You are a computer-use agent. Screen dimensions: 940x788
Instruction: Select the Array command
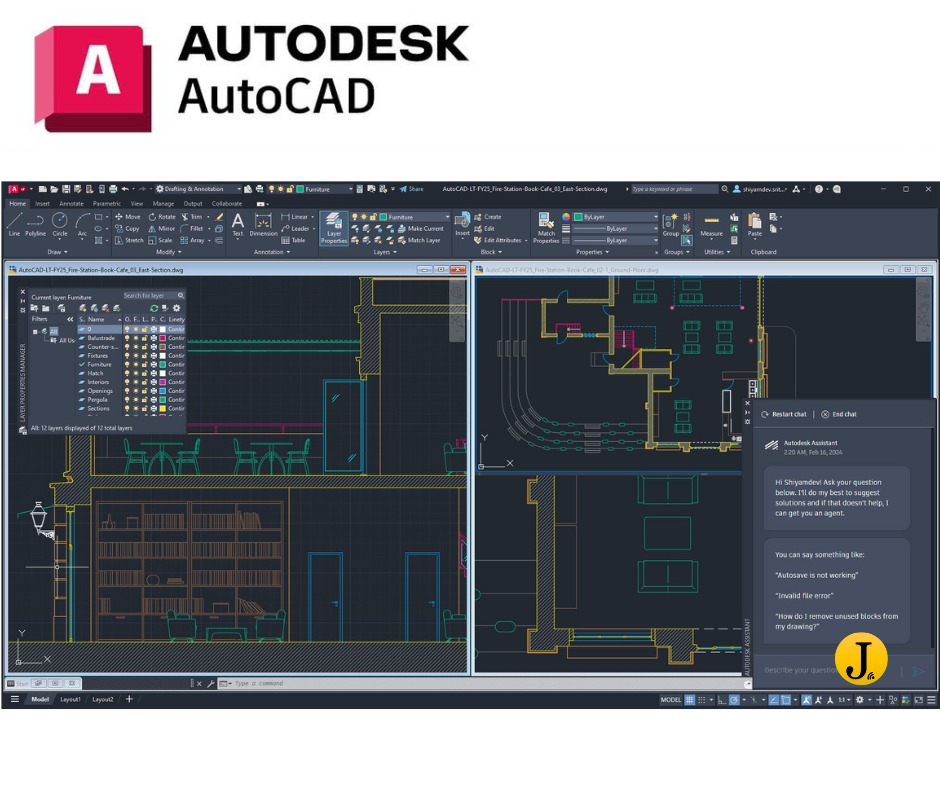[x=192, y=240]
